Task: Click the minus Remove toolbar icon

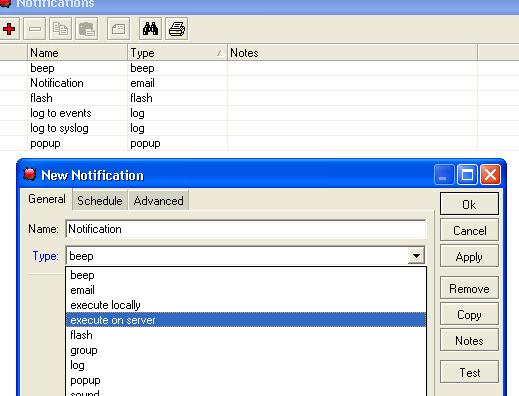Action: click(35, 29)
